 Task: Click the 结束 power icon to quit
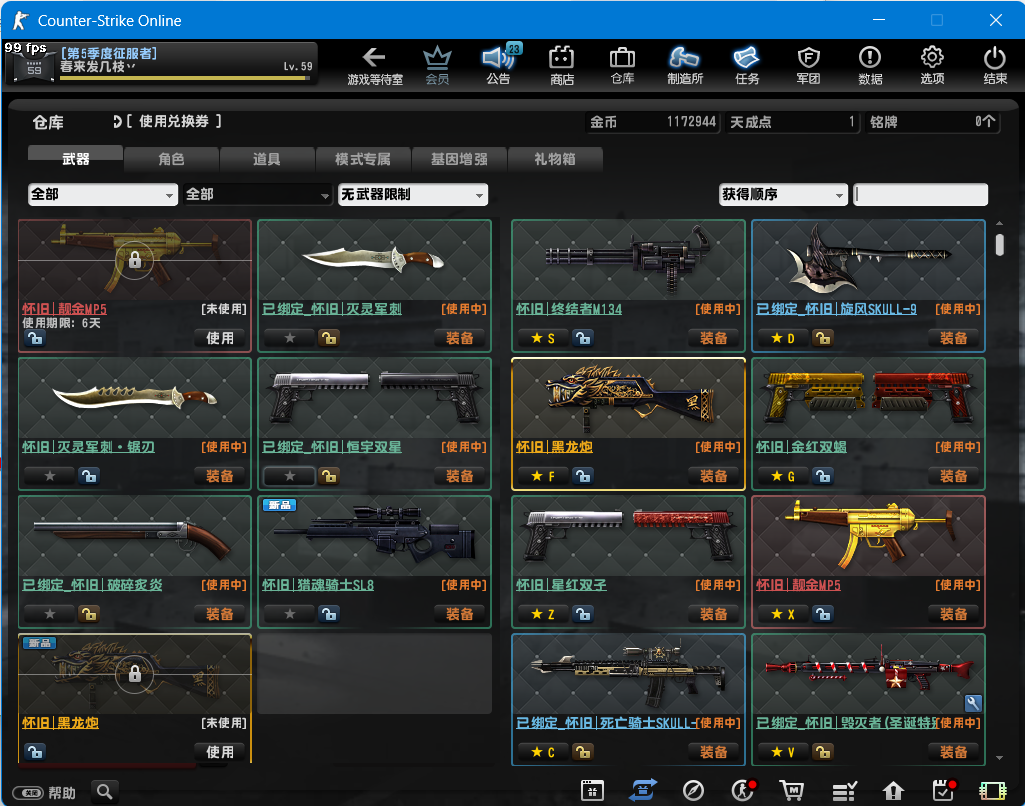pyautogui.click(x=995, y=65)
